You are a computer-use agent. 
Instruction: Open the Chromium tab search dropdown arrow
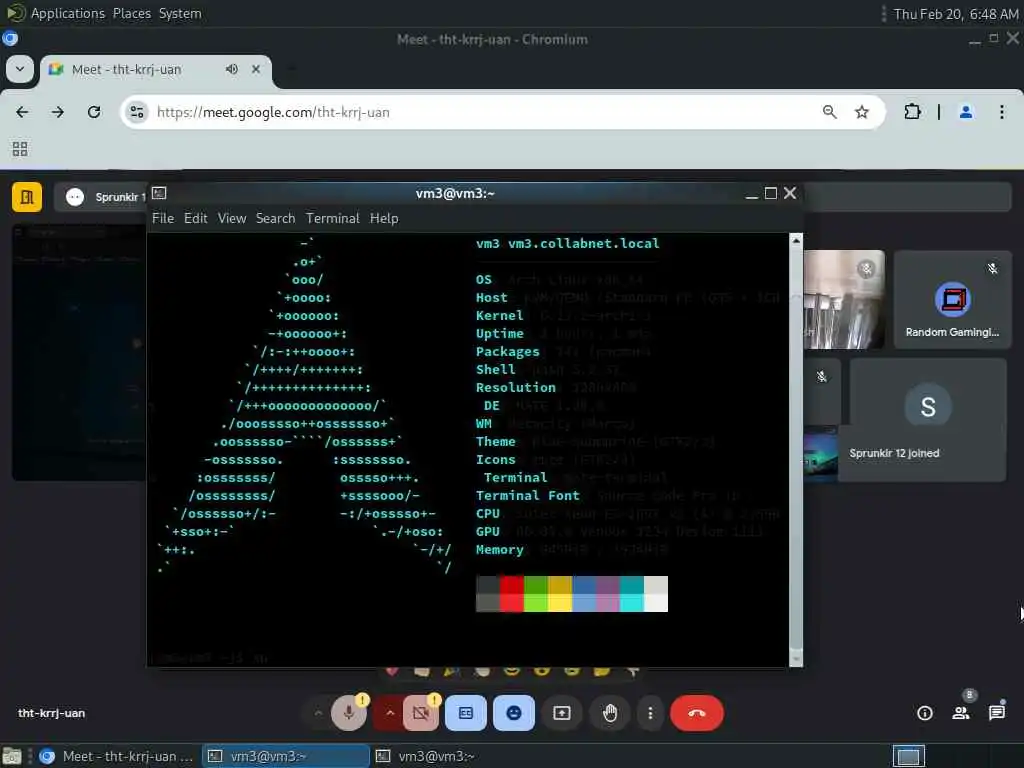tap(20, 69)
